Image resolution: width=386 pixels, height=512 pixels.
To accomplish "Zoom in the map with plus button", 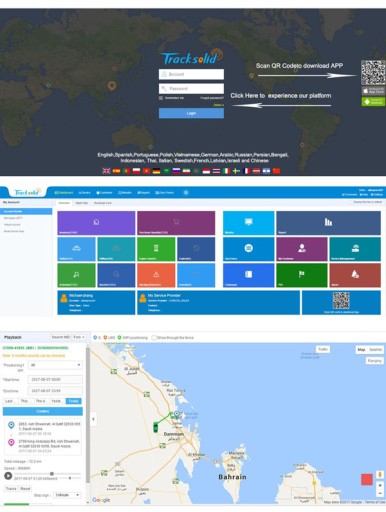I will click(380, 485).
